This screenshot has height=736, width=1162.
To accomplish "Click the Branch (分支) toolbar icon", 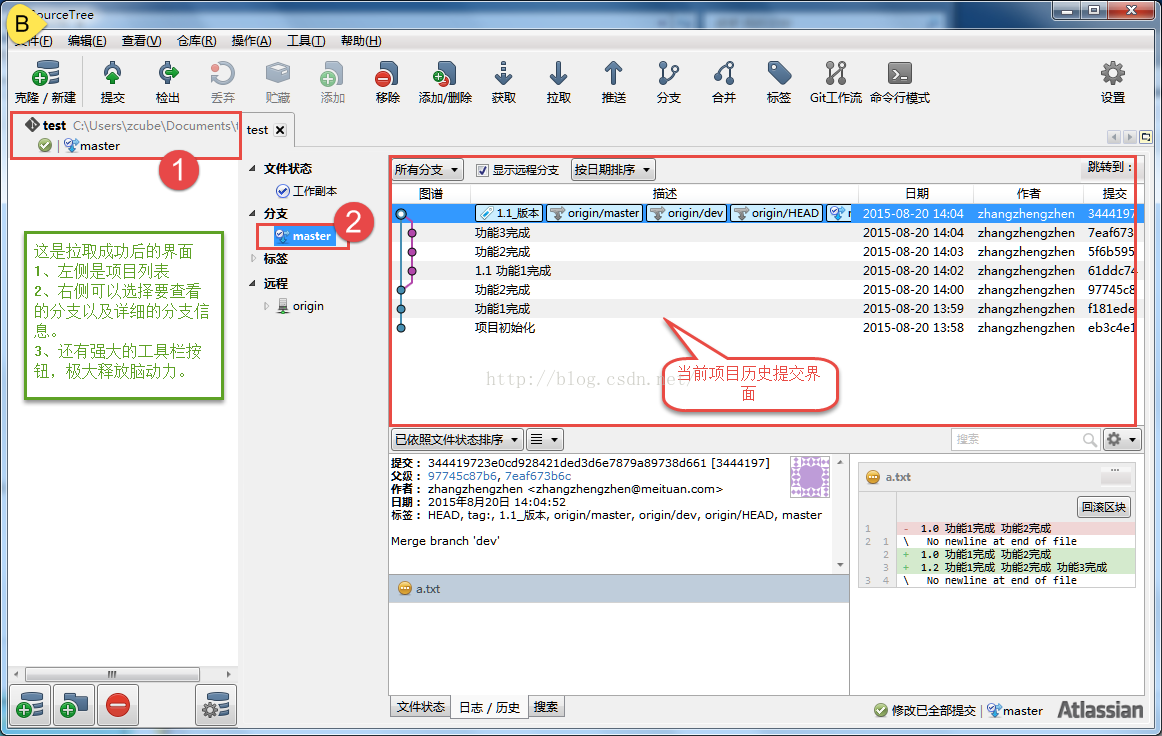I will pos(668,82).
